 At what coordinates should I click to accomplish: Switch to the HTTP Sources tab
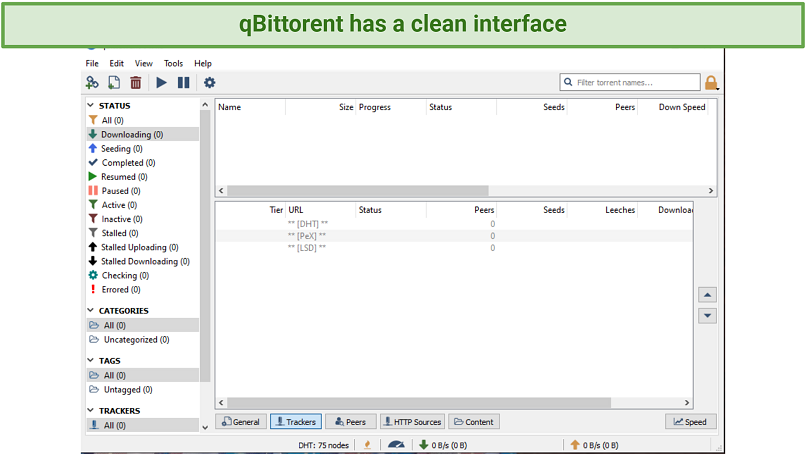point(413,422)
